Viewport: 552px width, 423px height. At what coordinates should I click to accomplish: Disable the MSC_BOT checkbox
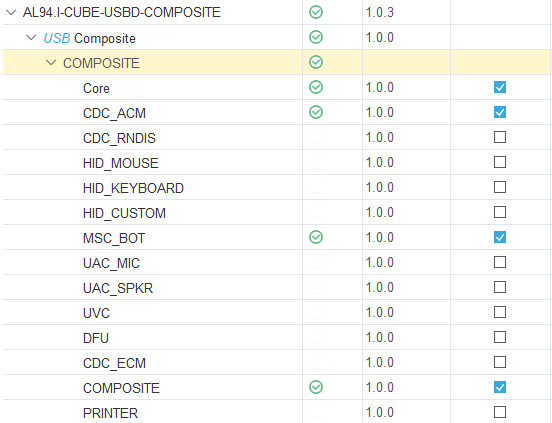pos(500,237)
